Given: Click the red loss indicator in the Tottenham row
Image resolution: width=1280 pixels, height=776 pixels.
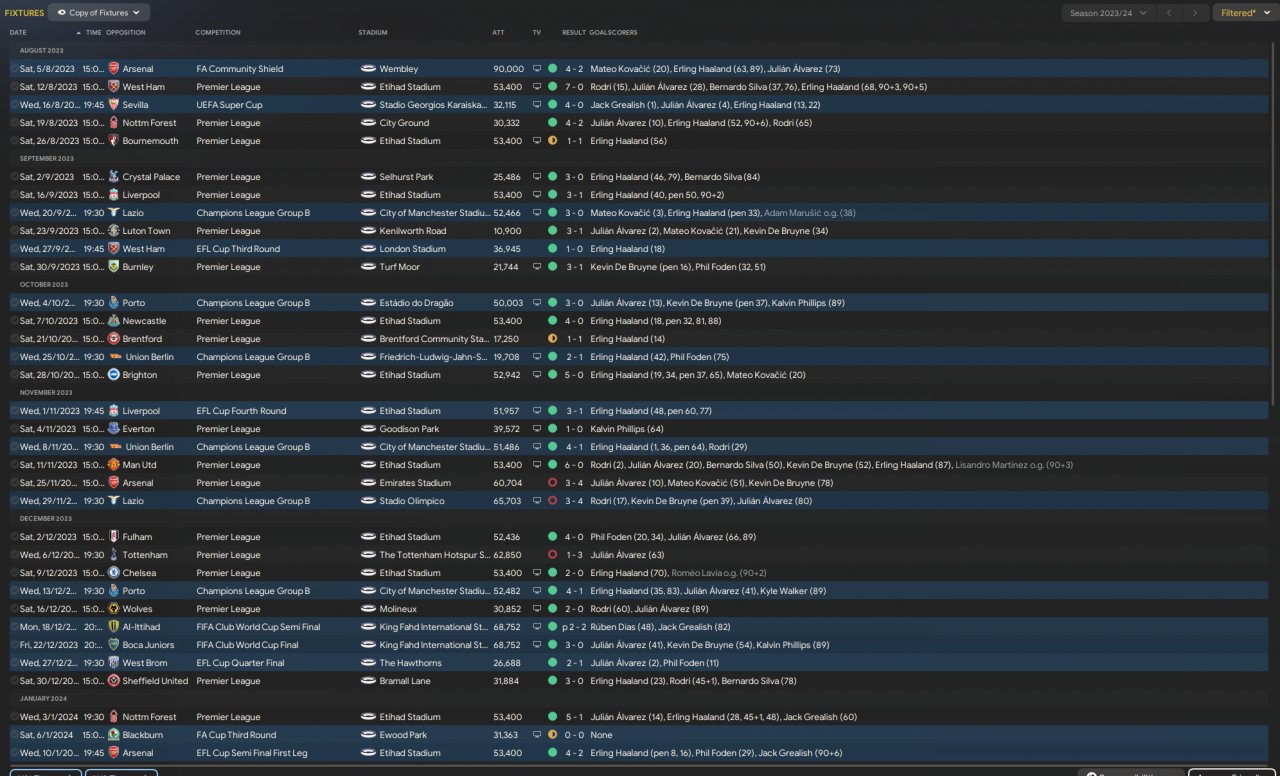Looking at the screenshot, I should (552, 555).
